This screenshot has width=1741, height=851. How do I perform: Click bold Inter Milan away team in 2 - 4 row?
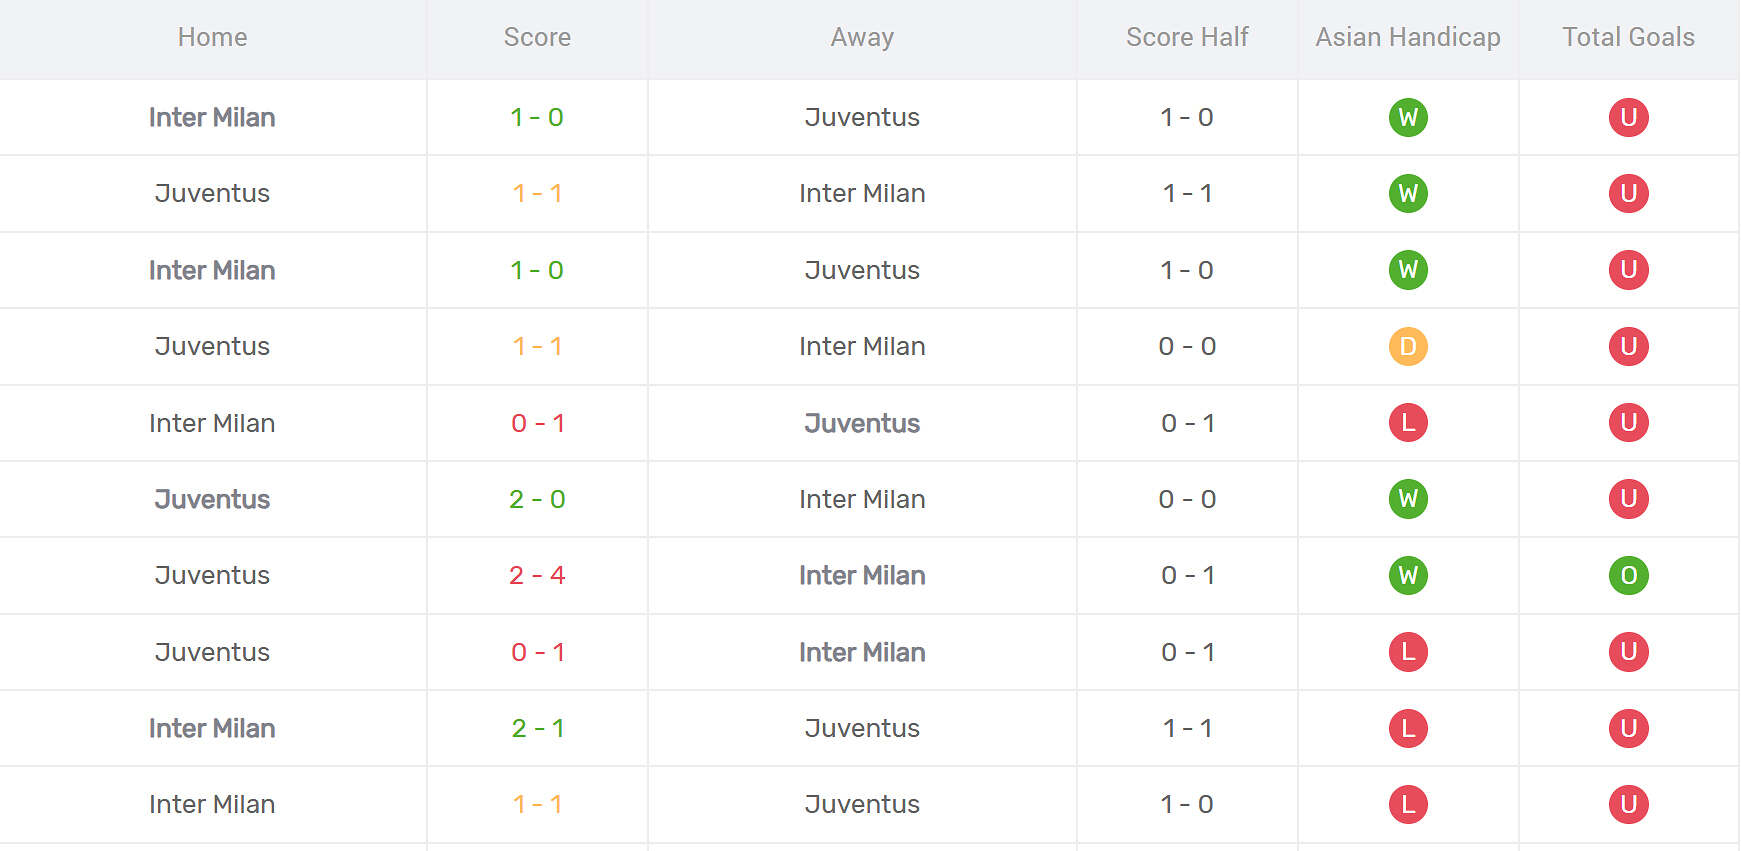coord(862,576)
